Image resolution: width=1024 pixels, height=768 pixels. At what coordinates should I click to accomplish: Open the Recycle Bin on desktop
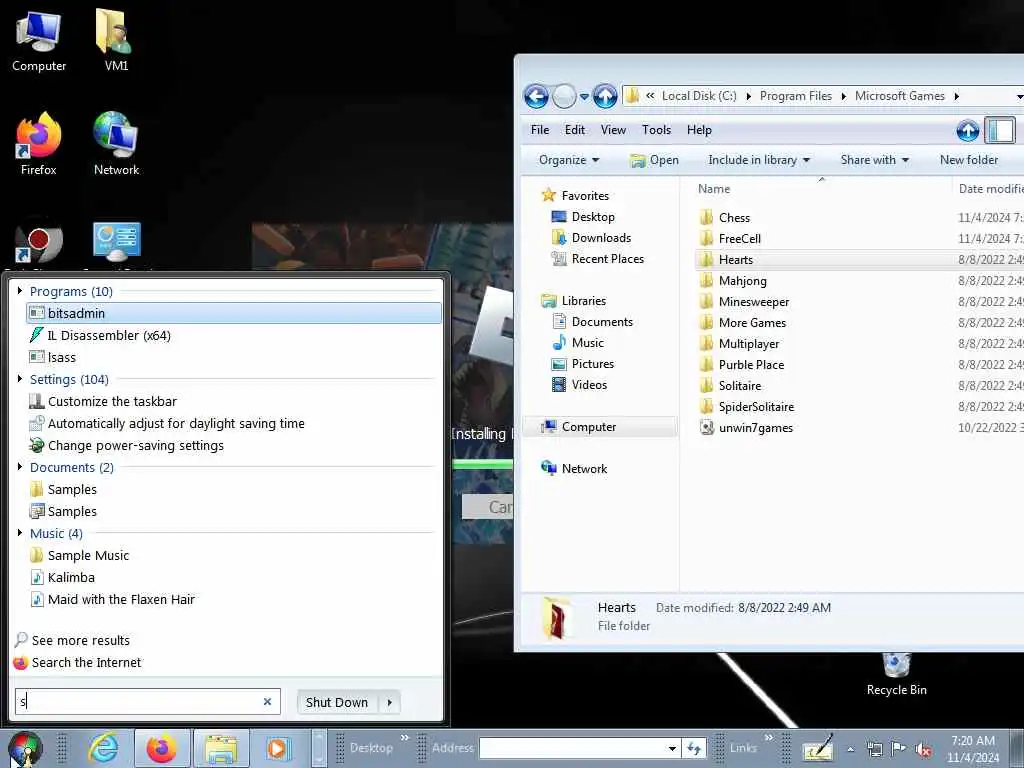[896, 675]
